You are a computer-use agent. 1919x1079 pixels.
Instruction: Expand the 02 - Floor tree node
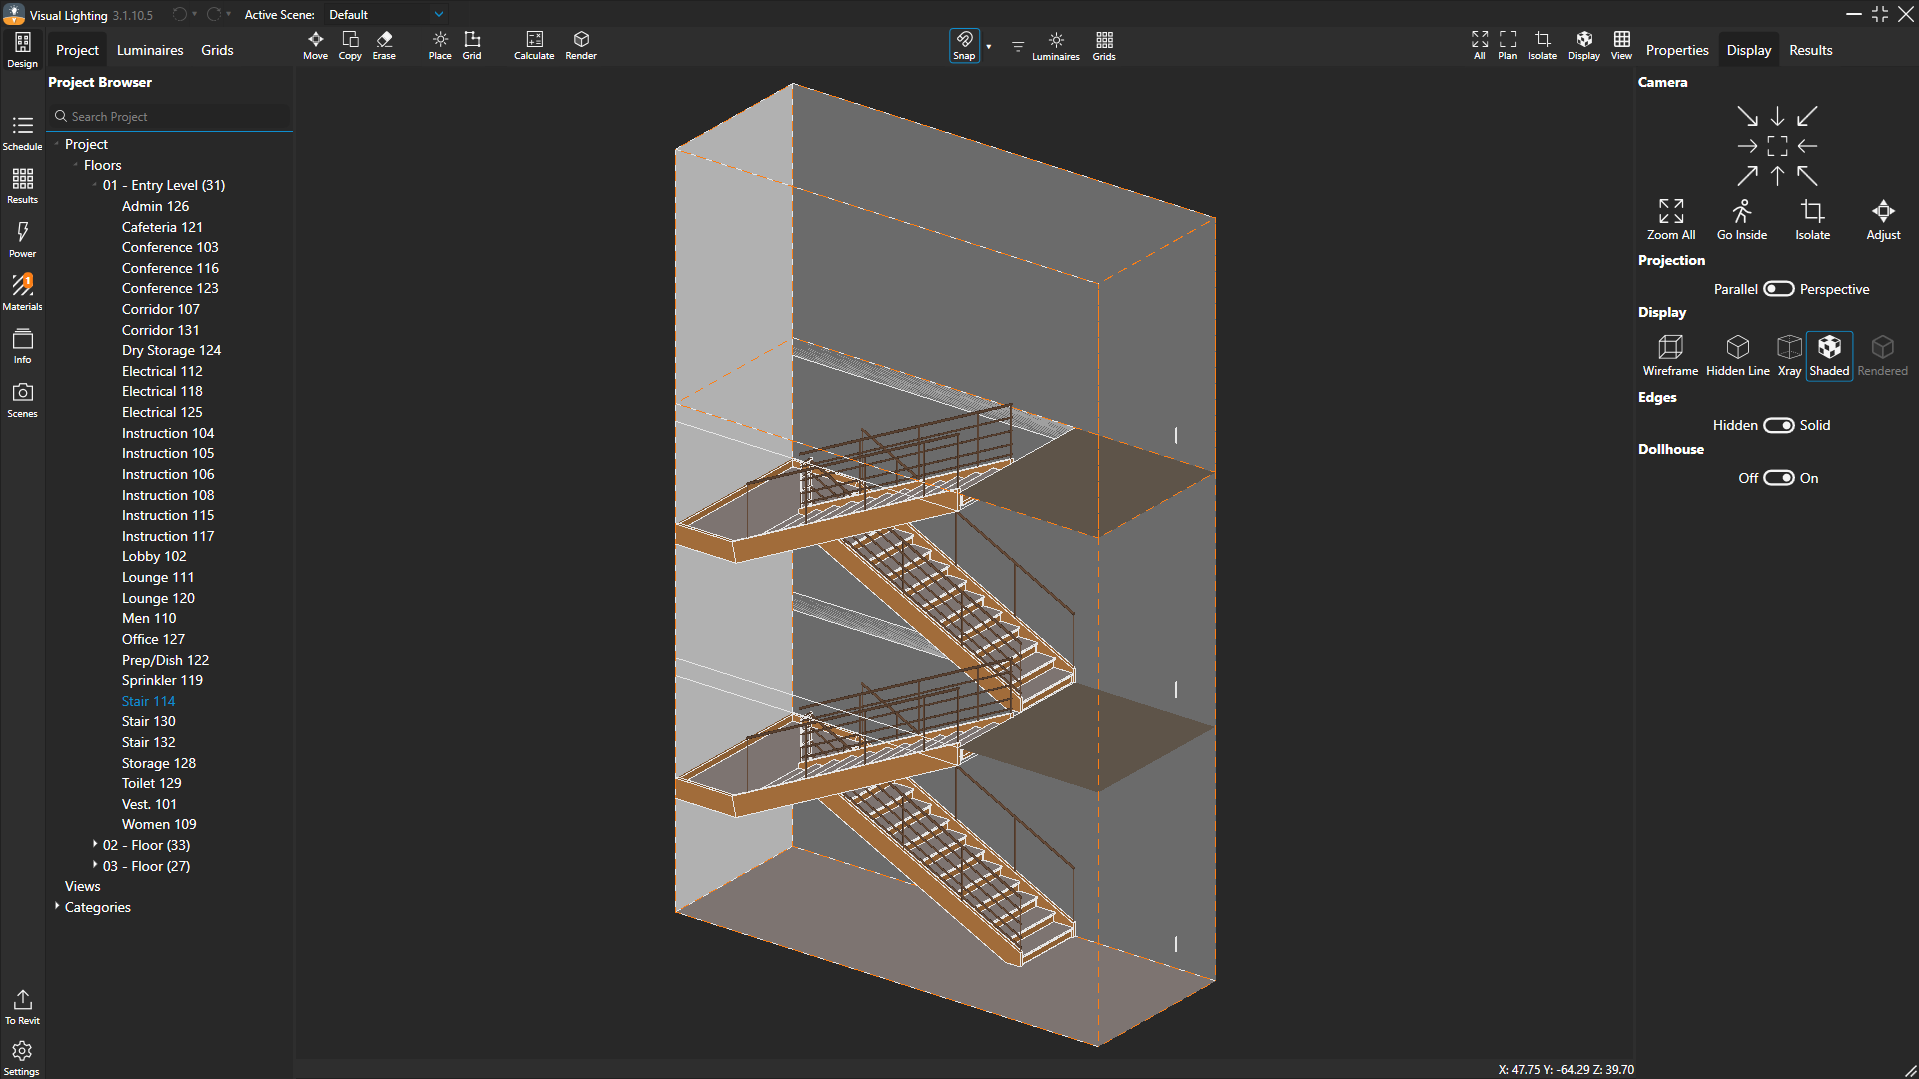95,845
